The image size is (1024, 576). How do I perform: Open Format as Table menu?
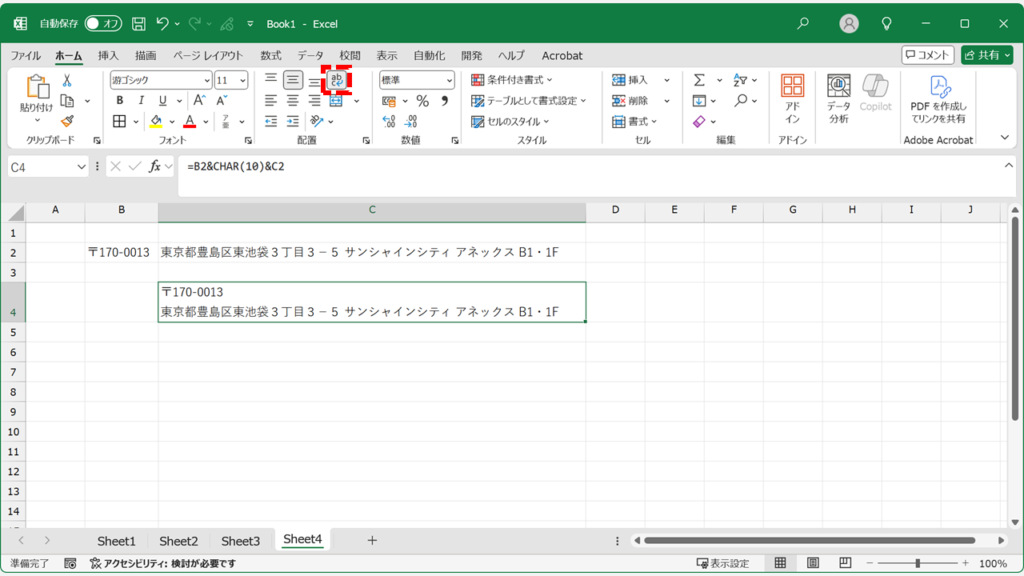(x=529, y=101)
